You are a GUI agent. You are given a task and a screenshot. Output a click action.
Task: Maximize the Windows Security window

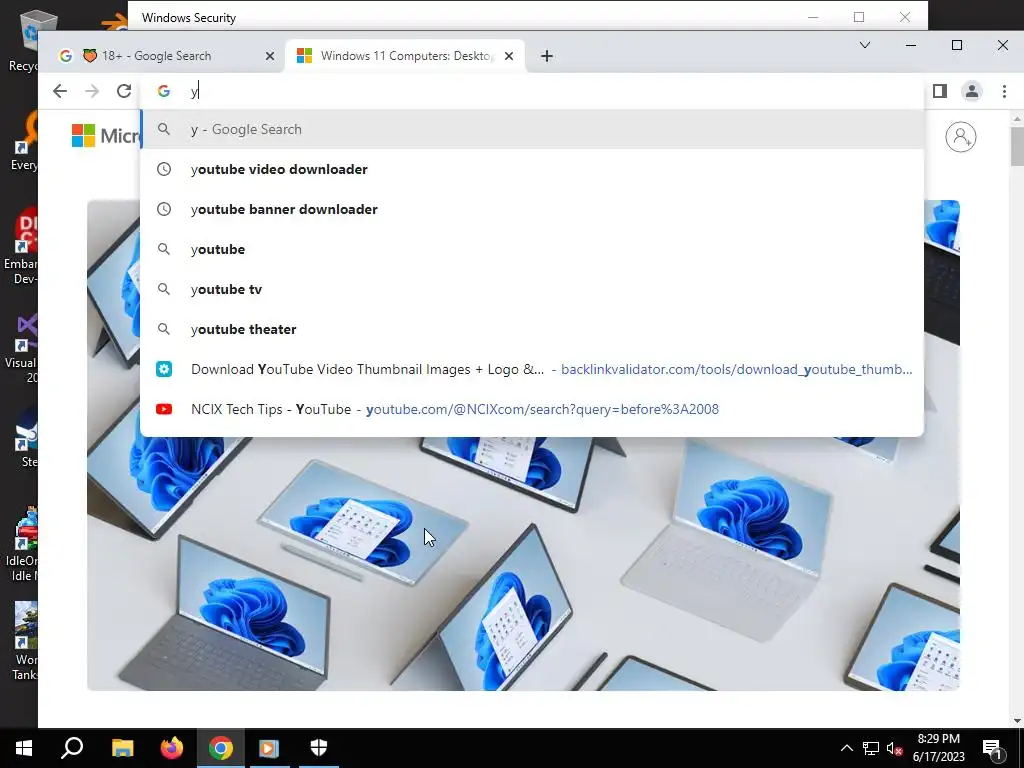(859, 18)
